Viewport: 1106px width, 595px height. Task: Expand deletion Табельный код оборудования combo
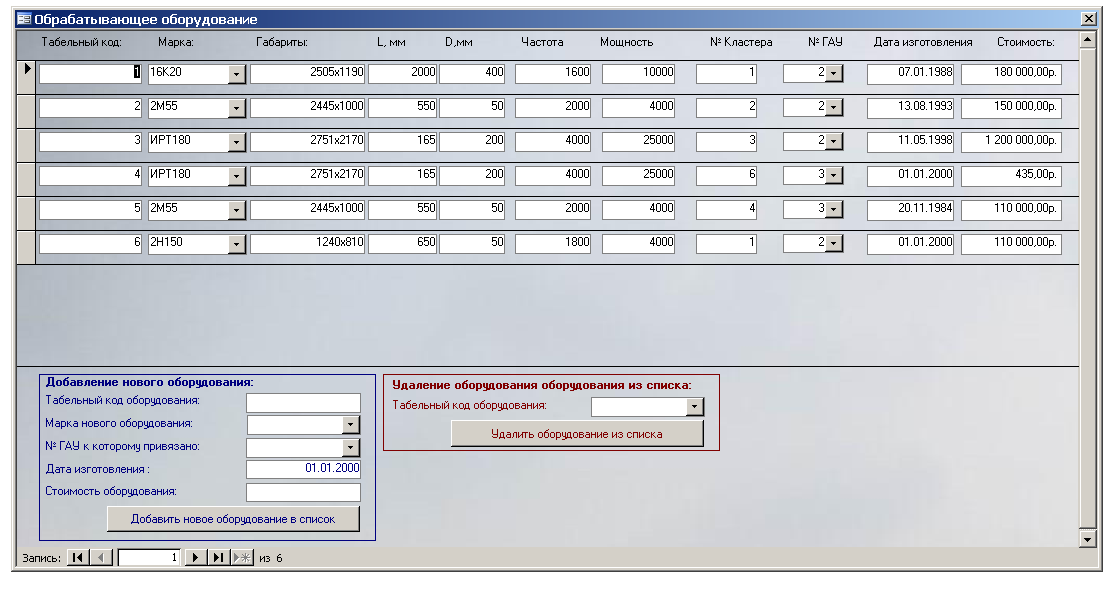click(x=695, y=407)
